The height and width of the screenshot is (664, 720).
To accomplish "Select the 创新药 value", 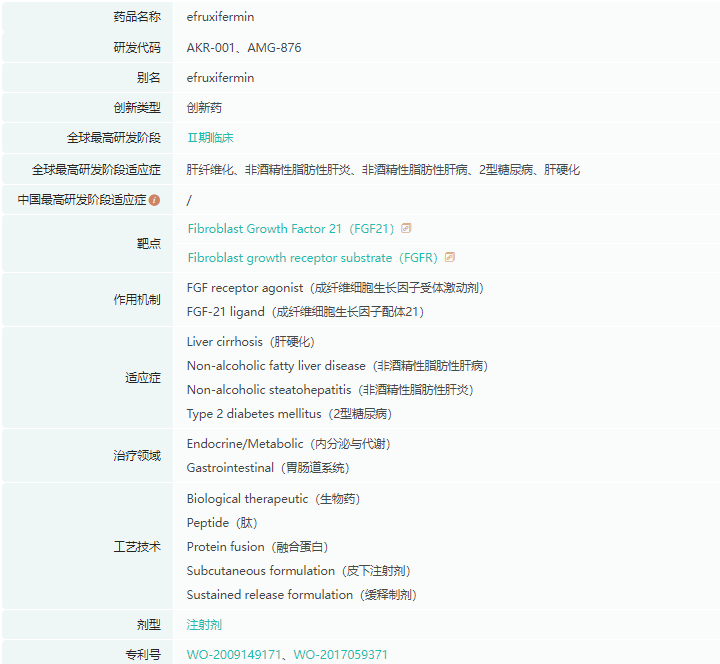I will (x=204, y=108).
